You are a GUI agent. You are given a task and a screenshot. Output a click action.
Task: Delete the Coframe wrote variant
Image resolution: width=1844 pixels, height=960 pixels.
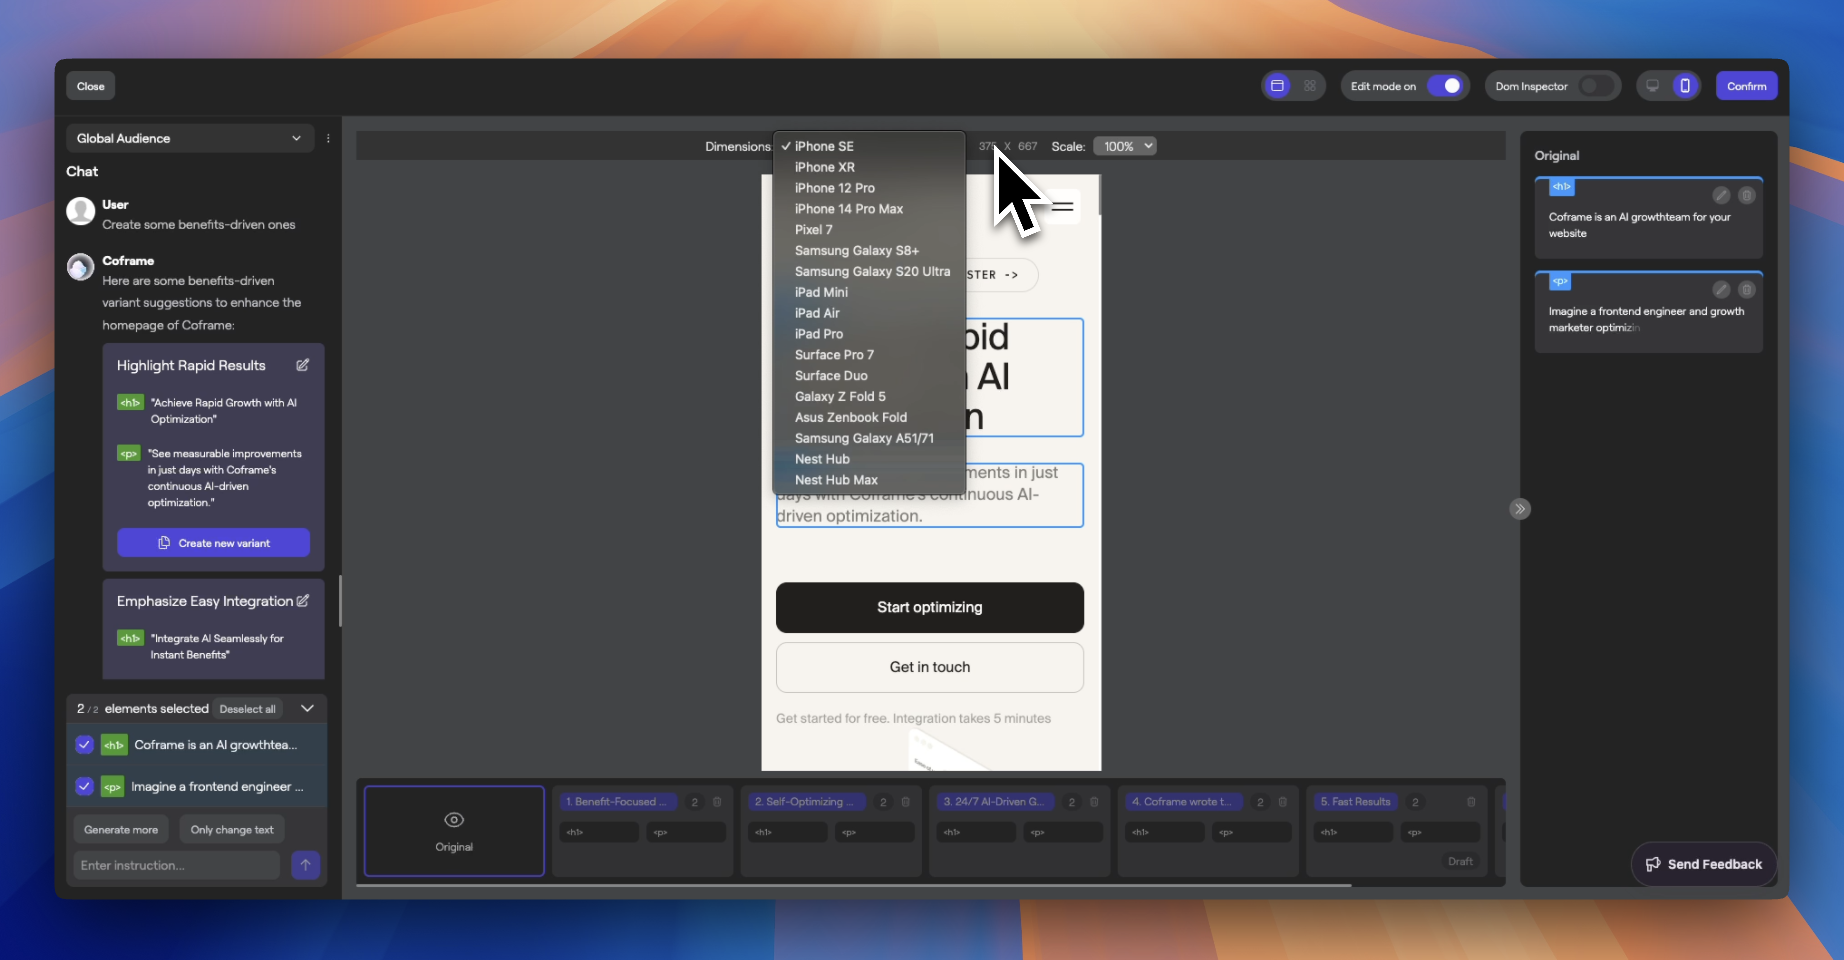(1283, 802)
